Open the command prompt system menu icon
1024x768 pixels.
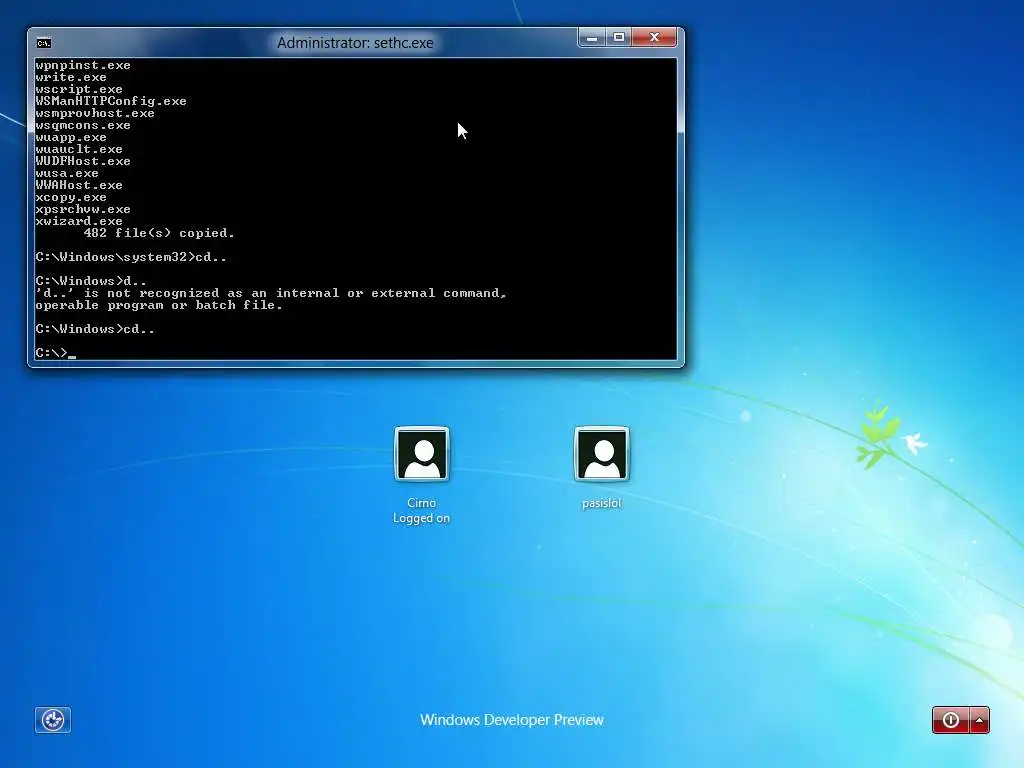click(44, 43)
